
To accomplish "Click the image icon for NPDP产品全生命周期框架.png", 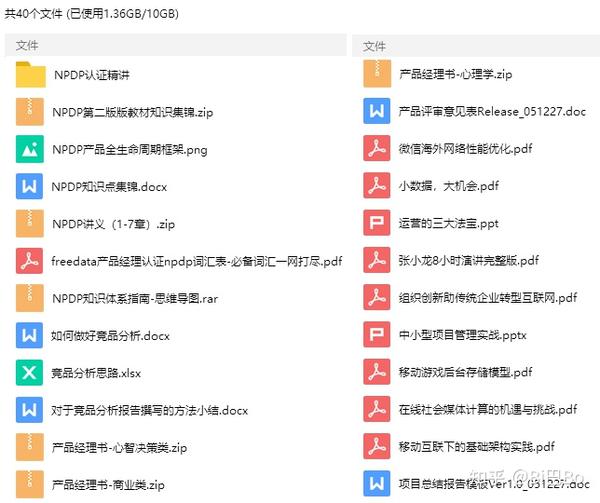I will click(x=30, y=149).
